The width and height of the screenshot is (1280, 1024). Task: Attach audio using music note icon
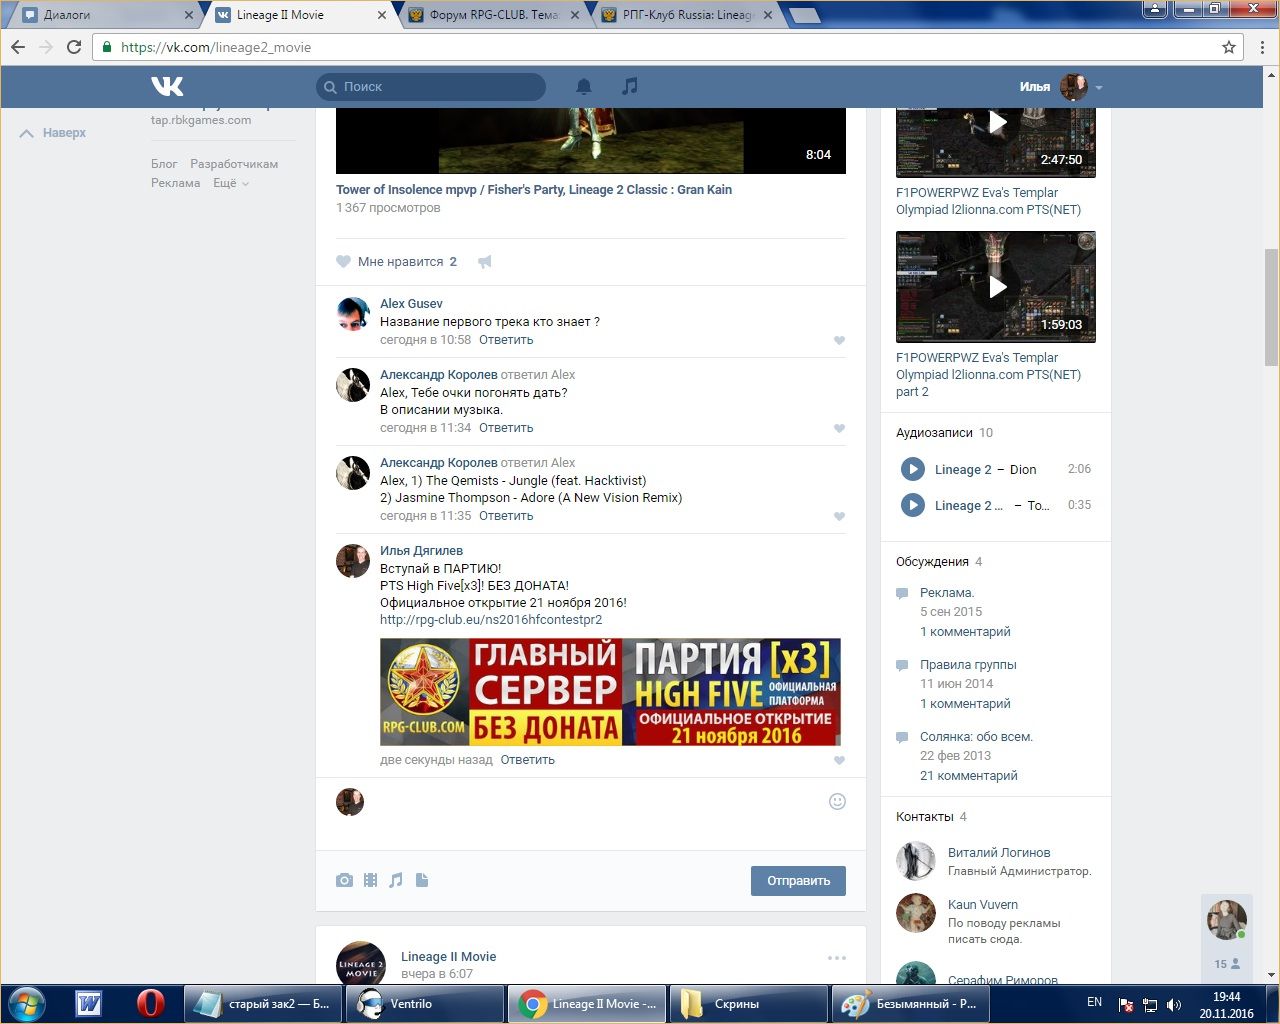tap(396, 880)
